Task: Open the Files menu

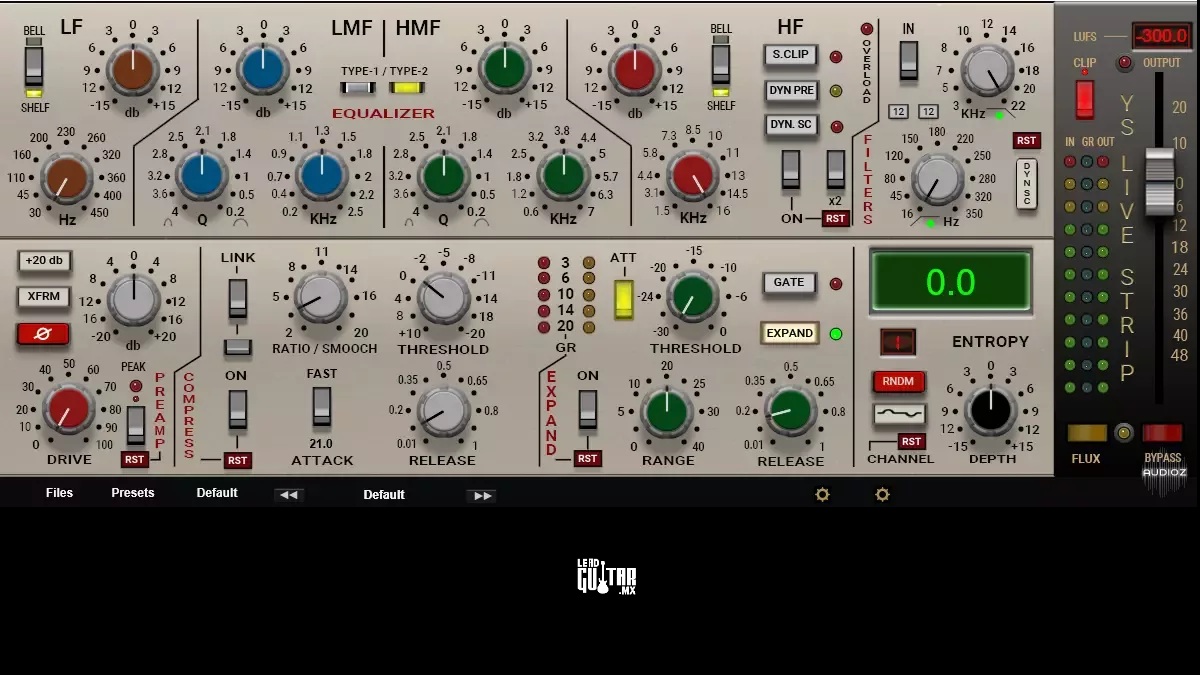Action: [x=59, y=493]
